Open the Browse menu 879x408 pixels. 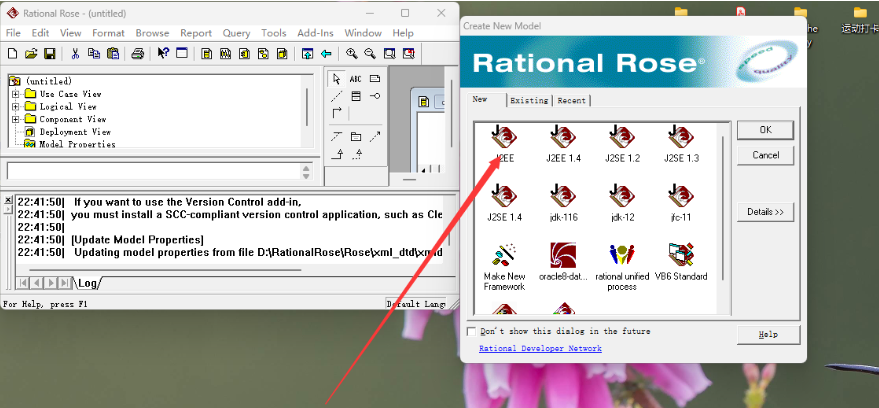pos(152,33)
